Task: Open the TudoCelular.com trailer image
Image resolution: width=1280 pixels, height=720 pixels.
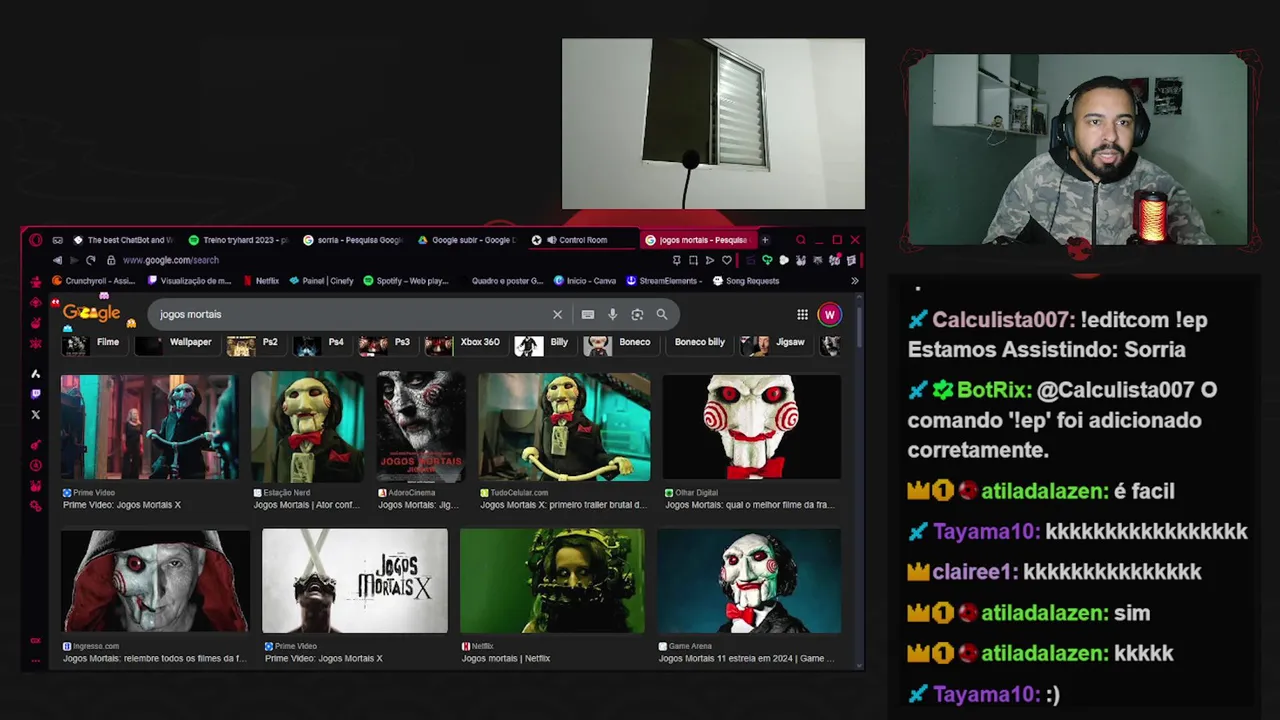Action: click(x=564, y=427)
